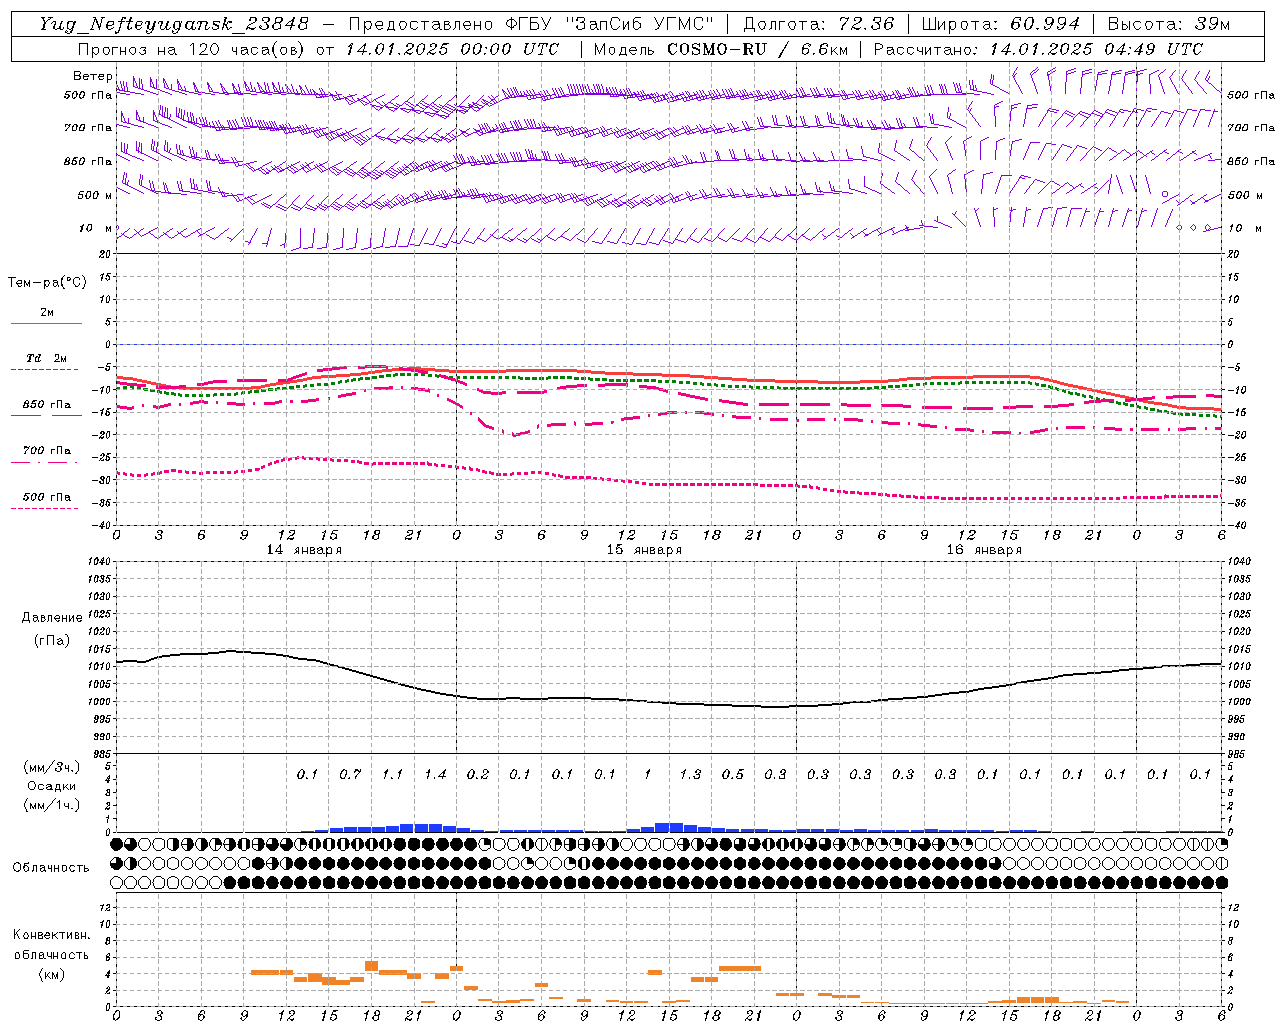
Task: Click the '(гПа)' unit label under Давление
Action: point(52,641)
